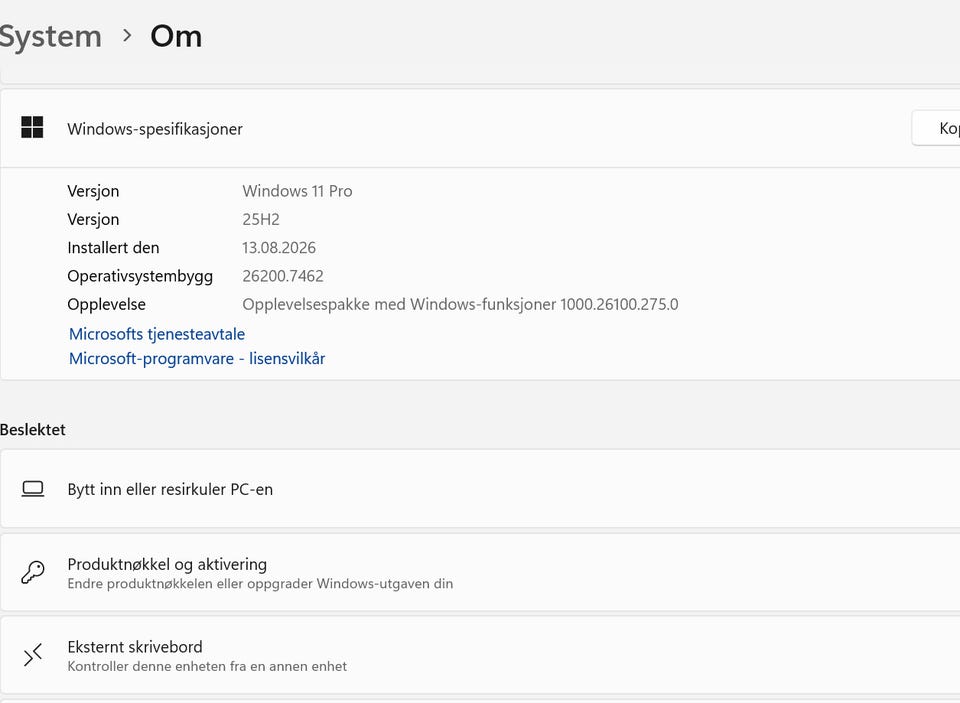Click the Operativsystembygg label
The image size is (960, 703).
click(x=140, y=276)
